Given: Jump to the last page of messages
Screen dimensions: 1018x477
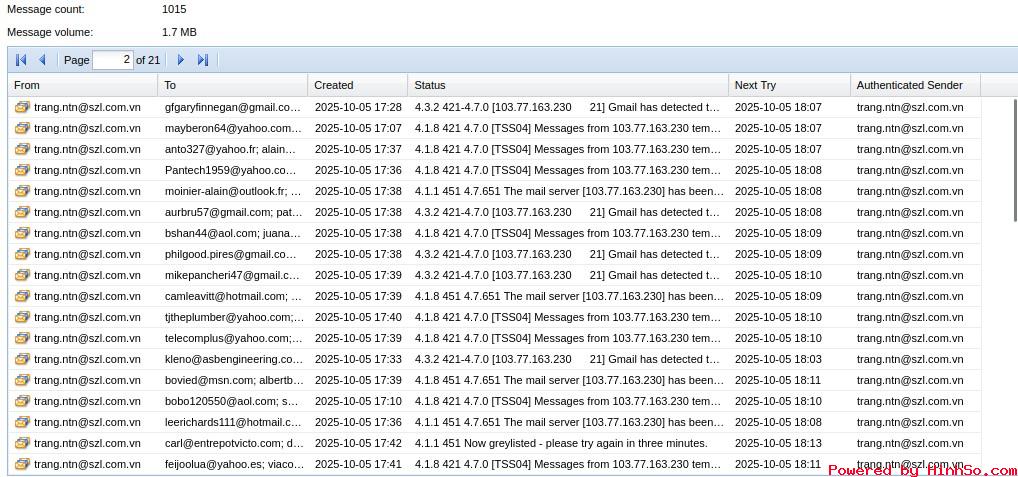Looking at the screenshot, I should (x=203, y=60).
